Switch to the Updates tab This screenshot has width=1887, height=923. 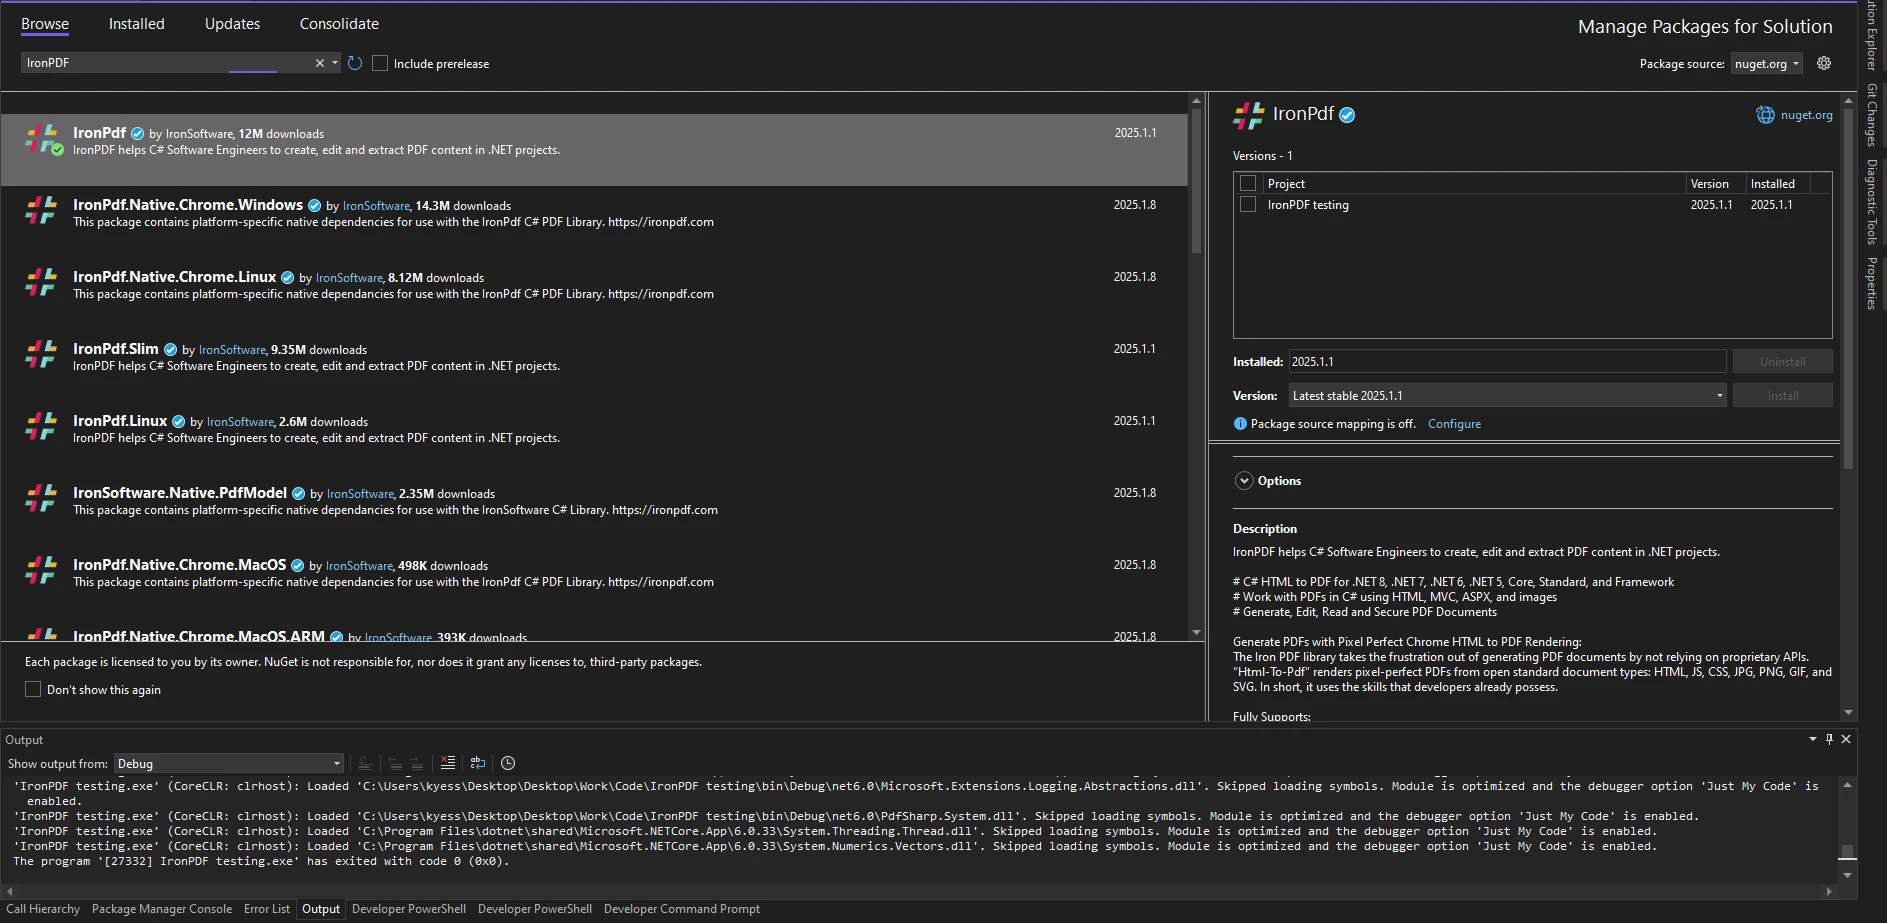pos(232,24)
